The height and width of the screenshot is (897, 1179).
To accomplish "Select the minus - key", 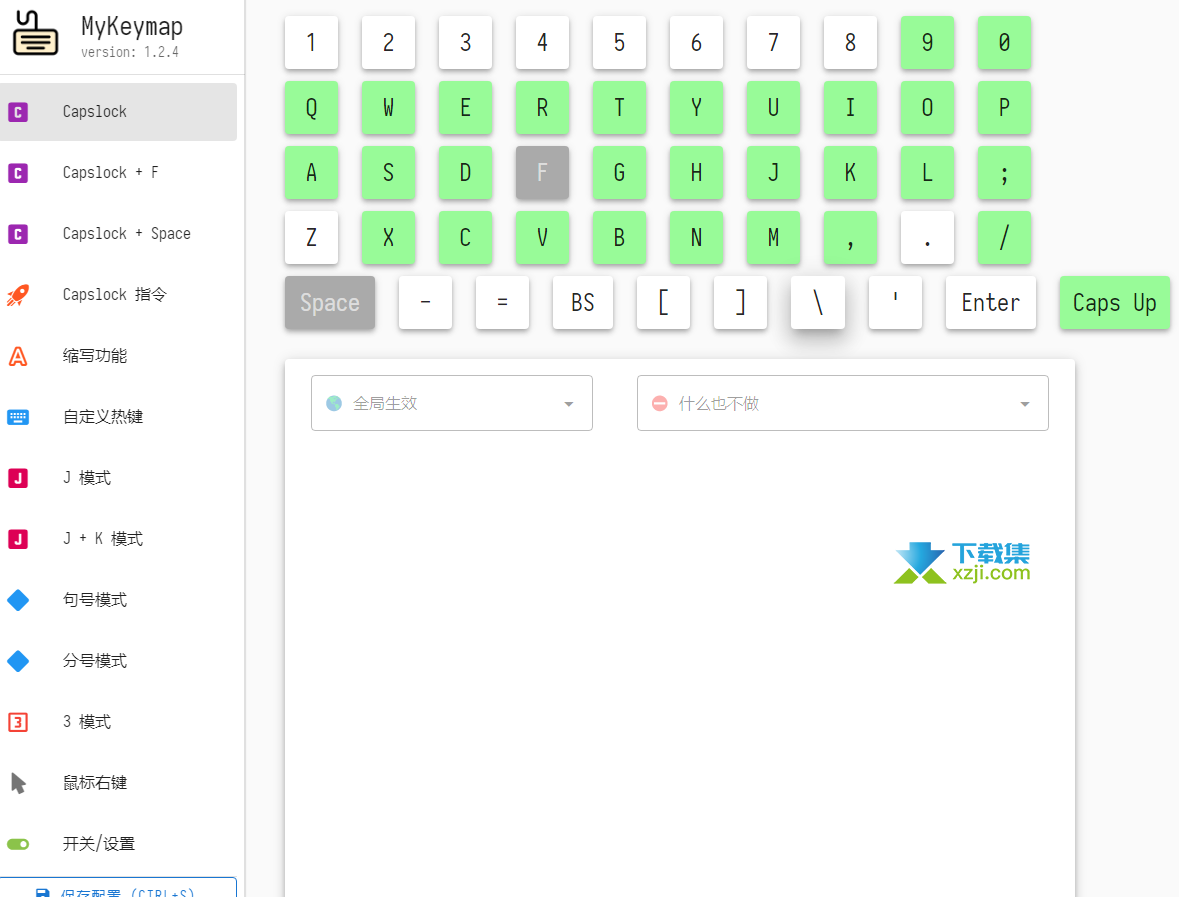I will tap(426, 303).
